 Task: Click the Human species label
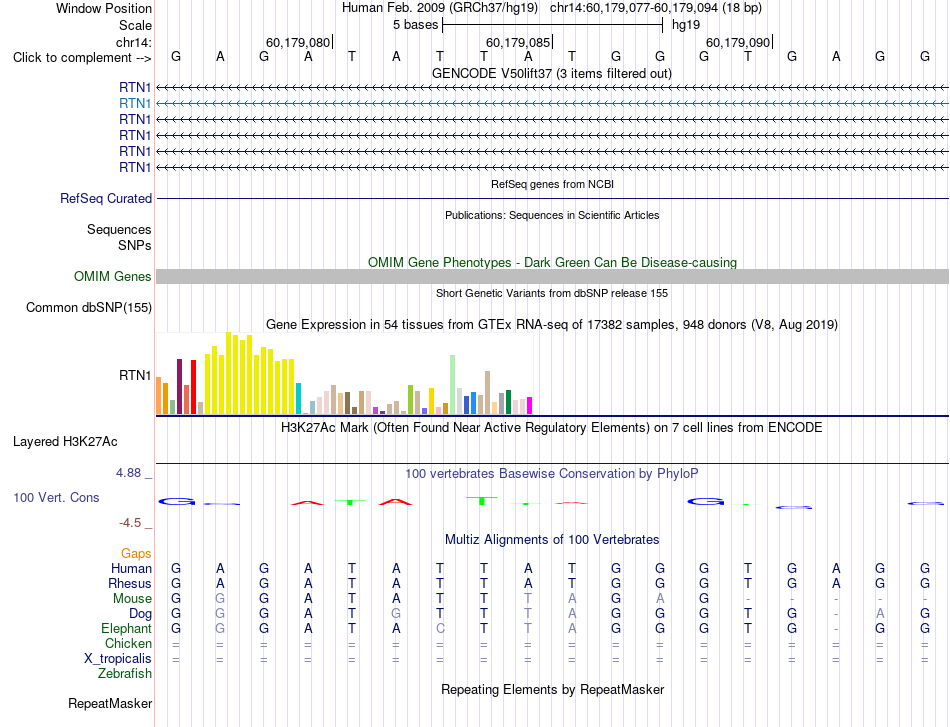pos(131,568)
